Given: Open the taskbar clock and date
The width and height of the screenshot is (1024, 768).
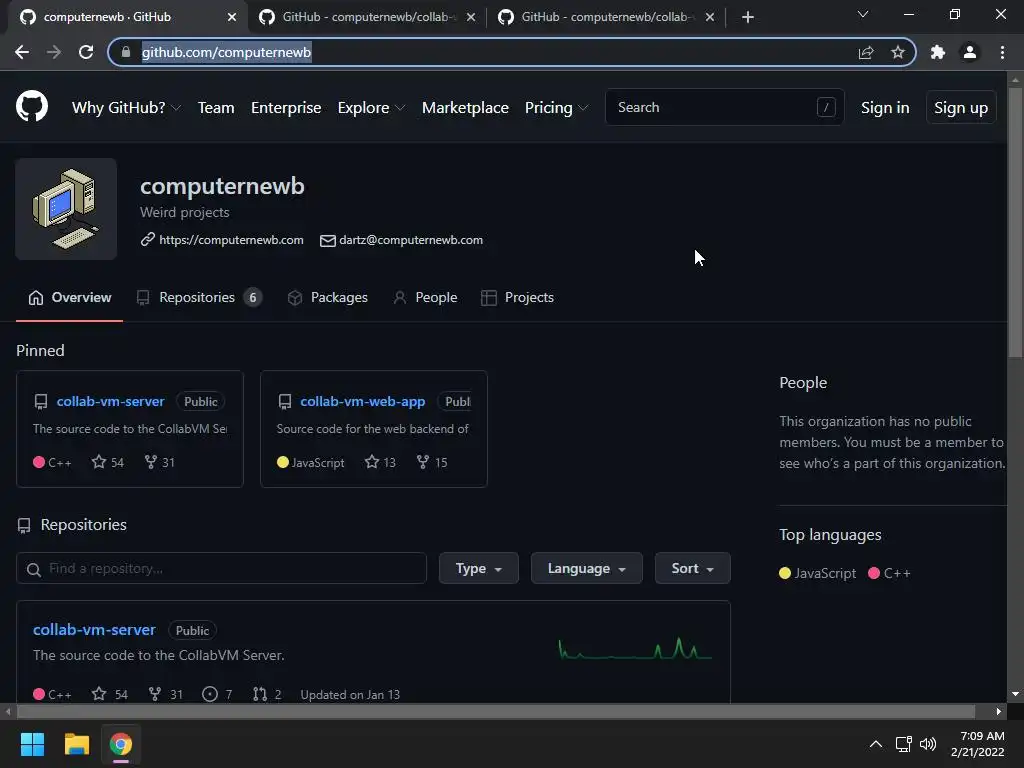Looking at the screenshot, I should click(x=978, y=744).
